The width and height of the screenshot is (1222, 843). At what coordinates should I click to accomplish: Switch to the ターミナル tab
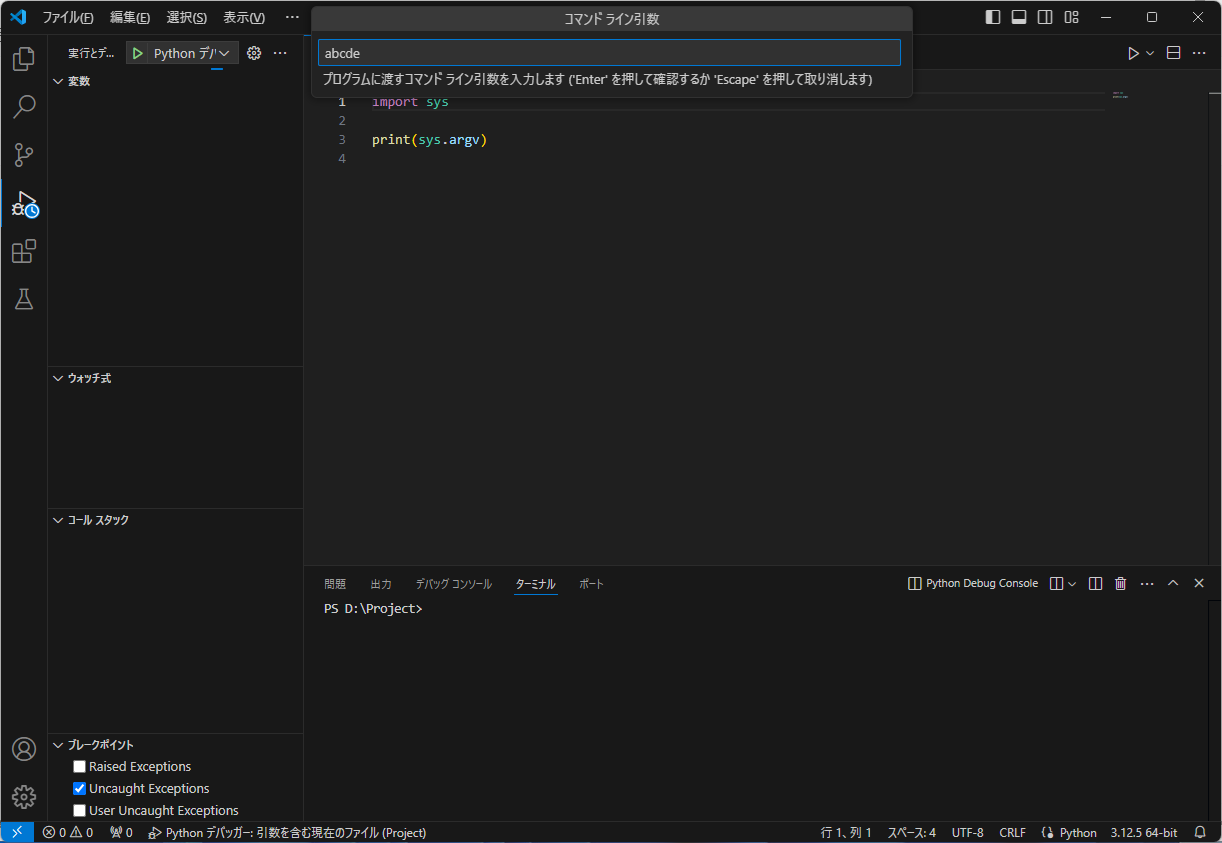pyautogui.click(x=536, y=584)
